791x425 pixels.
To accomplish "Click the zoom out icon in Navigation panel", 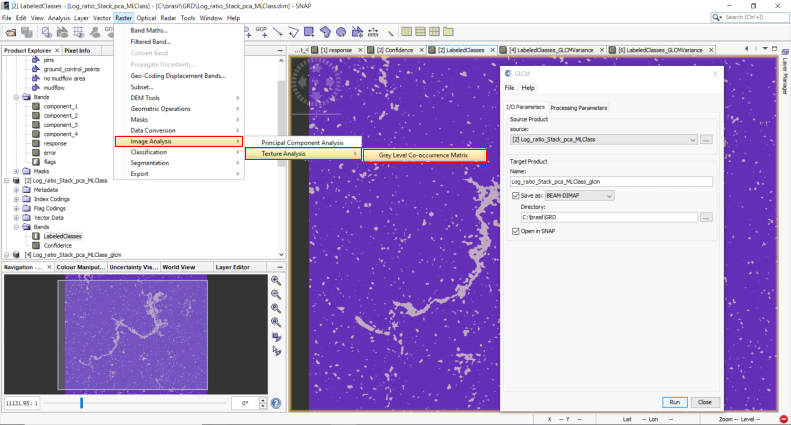I will click(x=276, y=295).
